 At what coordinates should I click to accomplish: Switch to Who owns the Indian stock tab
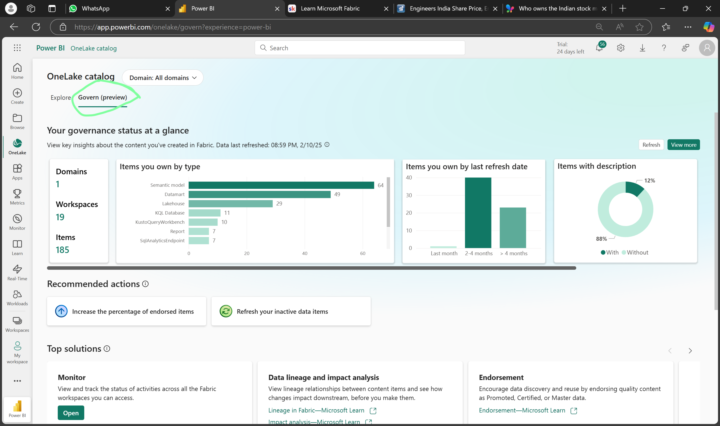(x=556, y=8)
